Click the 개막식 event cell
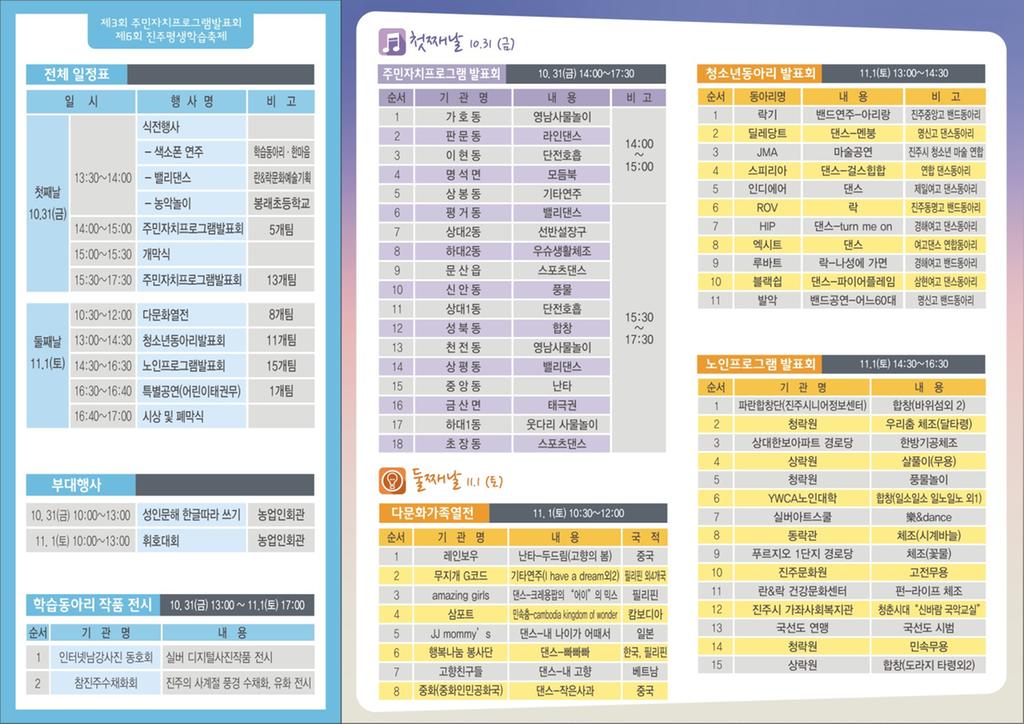1024x724 pixels. pos(191,254)
